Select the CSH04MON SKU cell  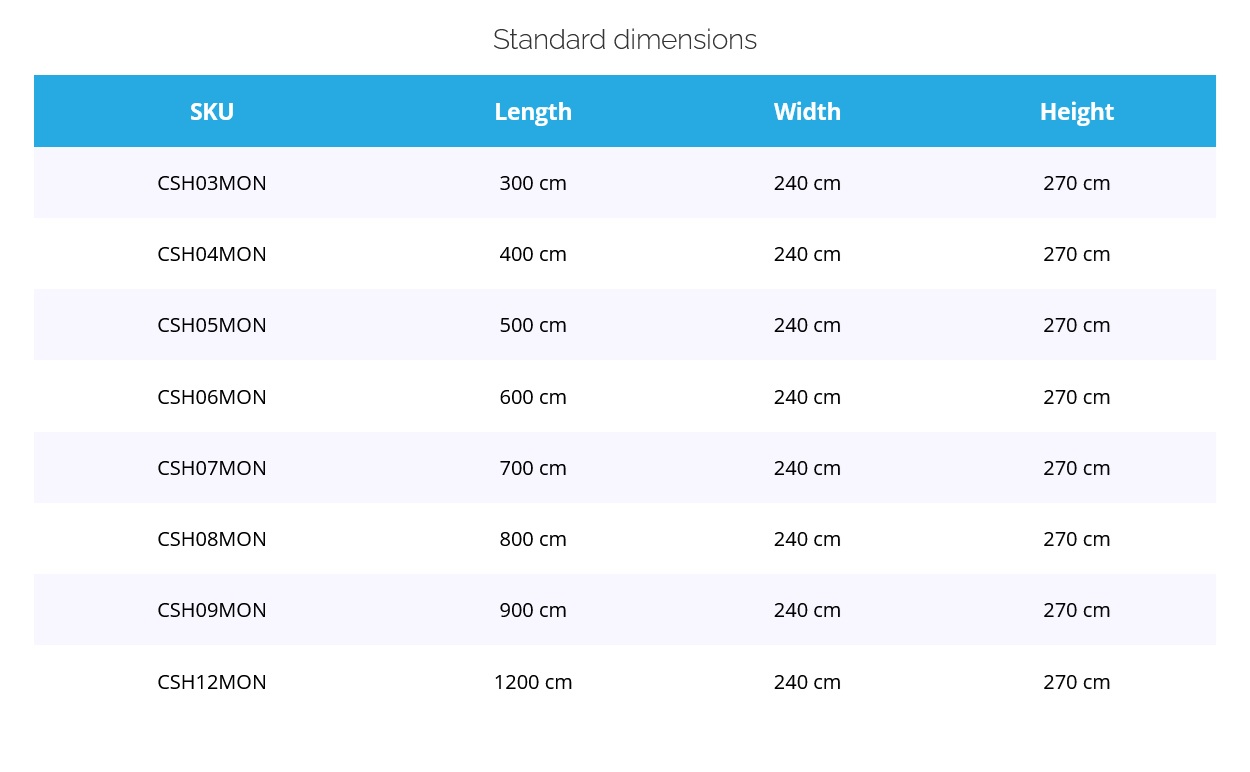pos(212,254)
